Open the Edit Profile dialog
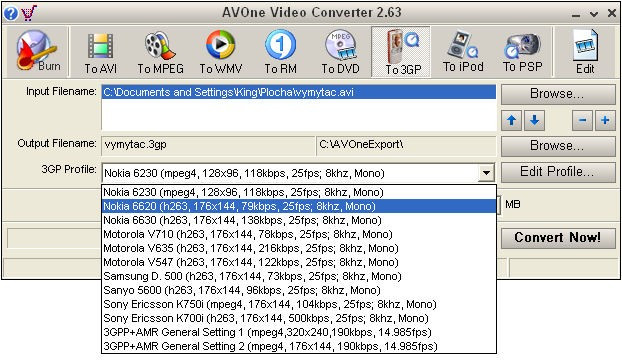 pos(558,172)
